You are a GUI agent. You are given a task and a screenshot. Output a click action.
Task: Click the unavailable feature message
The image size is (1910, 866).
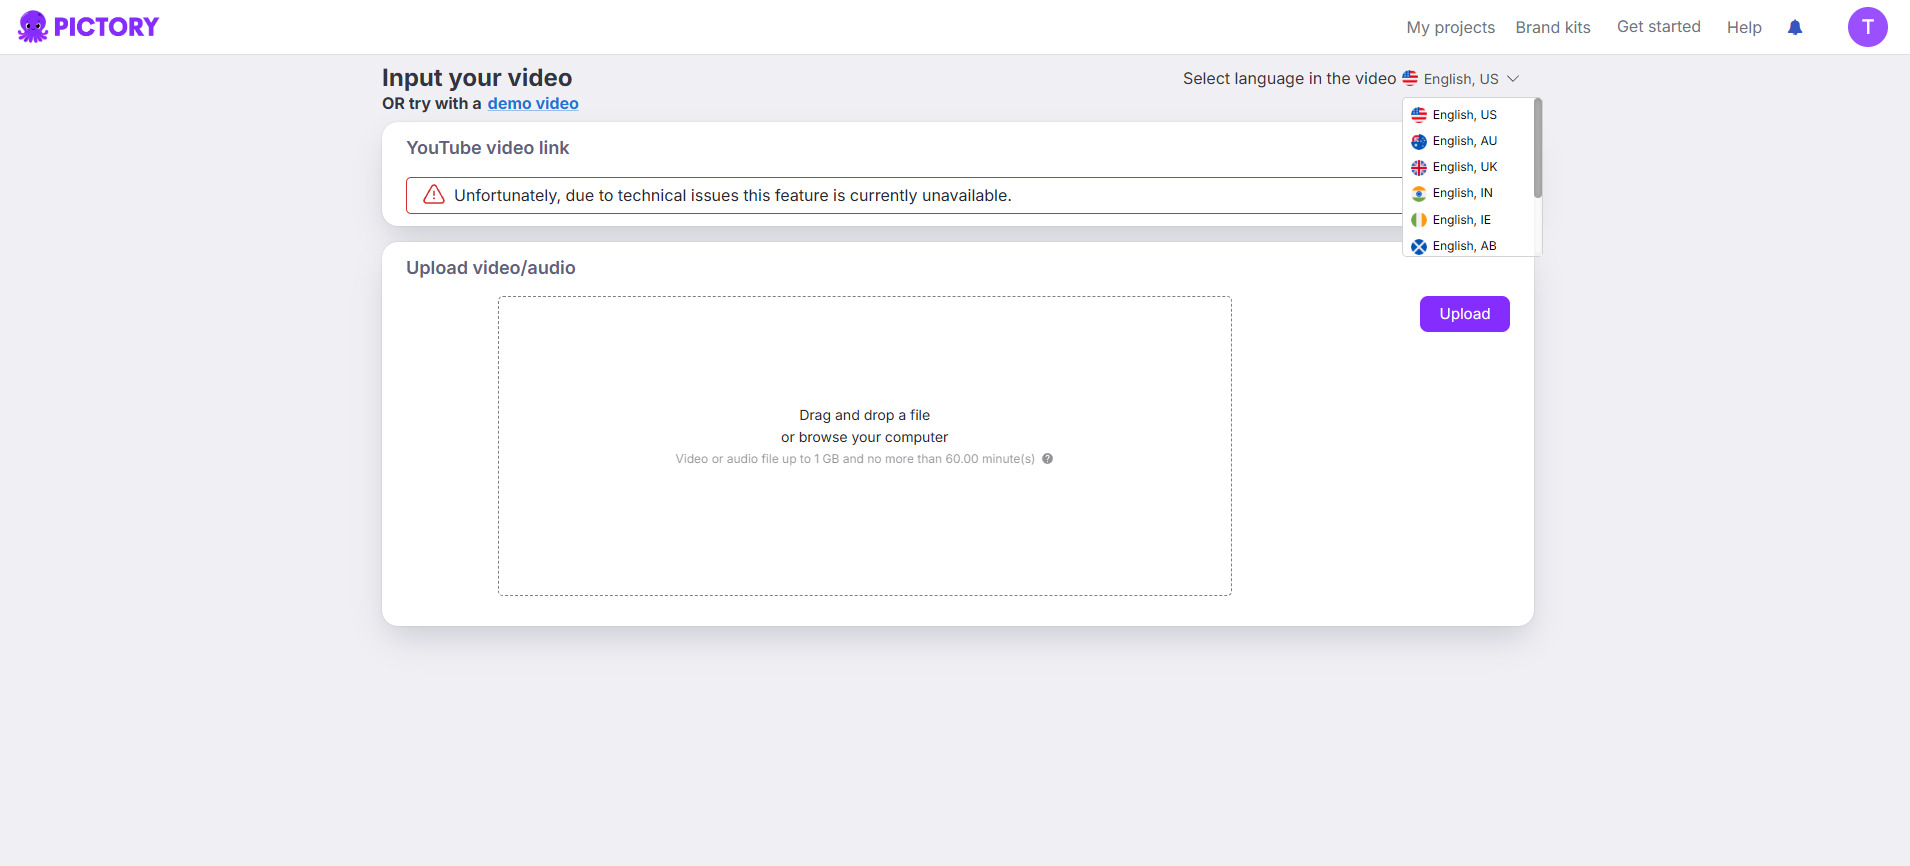click(733, 196)
